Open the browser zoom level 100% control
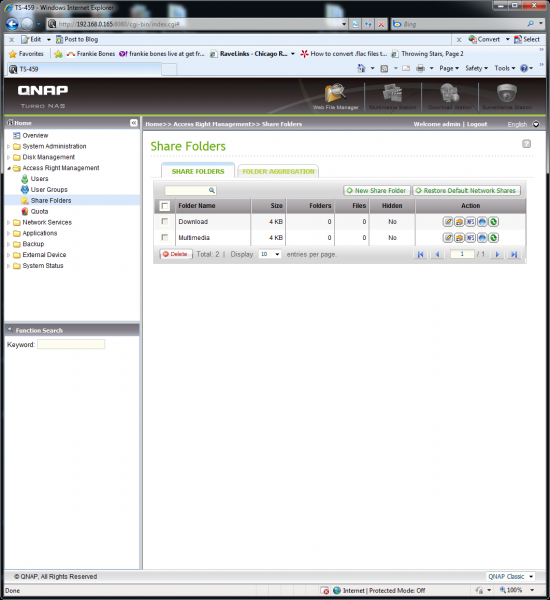Viewport: 550px width, 600px height. (516, 590)
